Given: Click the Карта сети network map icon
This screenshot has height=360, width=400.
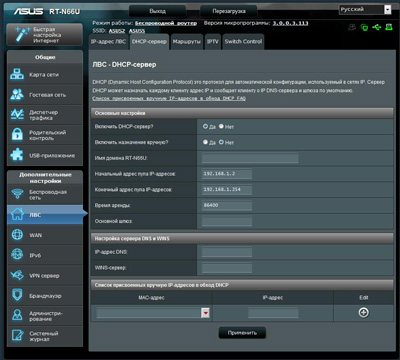Looking at the screenshot, I should coord(17,74).
